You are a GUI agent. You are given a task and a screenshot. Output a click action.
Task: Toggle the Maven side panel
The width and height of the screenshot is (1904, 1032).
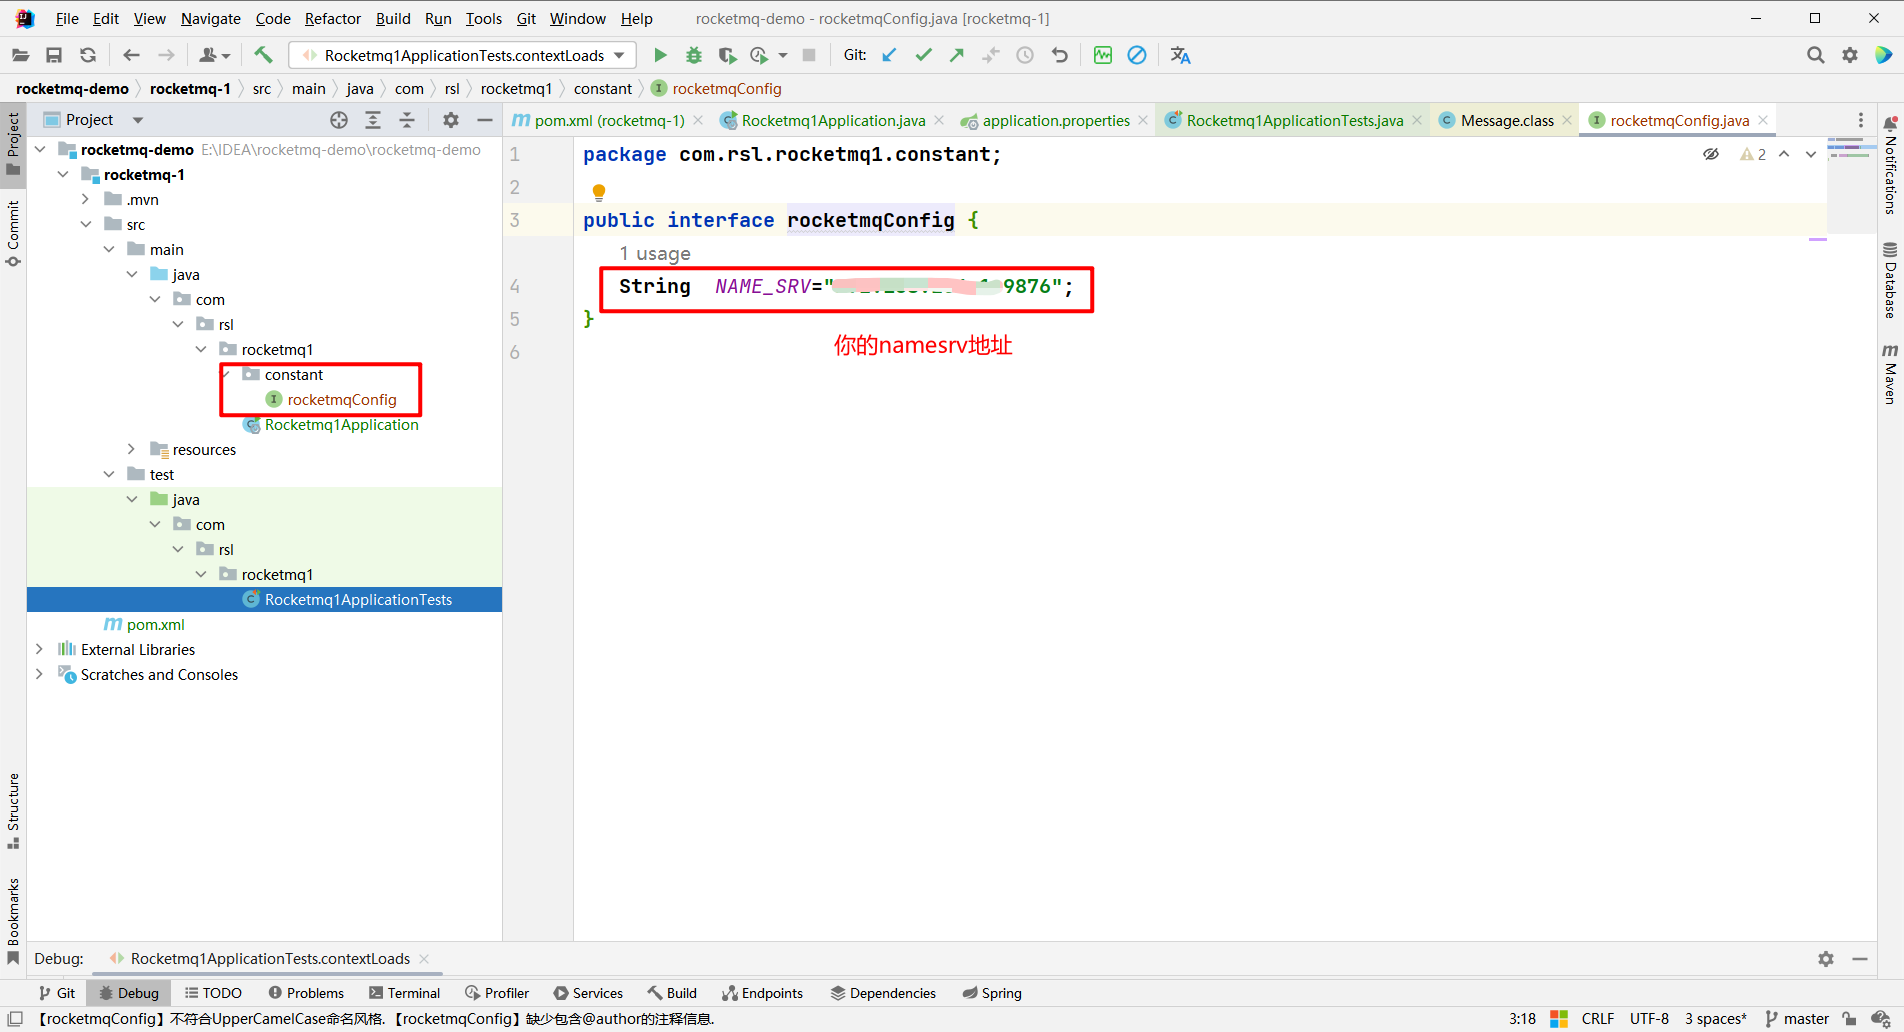1890,374
